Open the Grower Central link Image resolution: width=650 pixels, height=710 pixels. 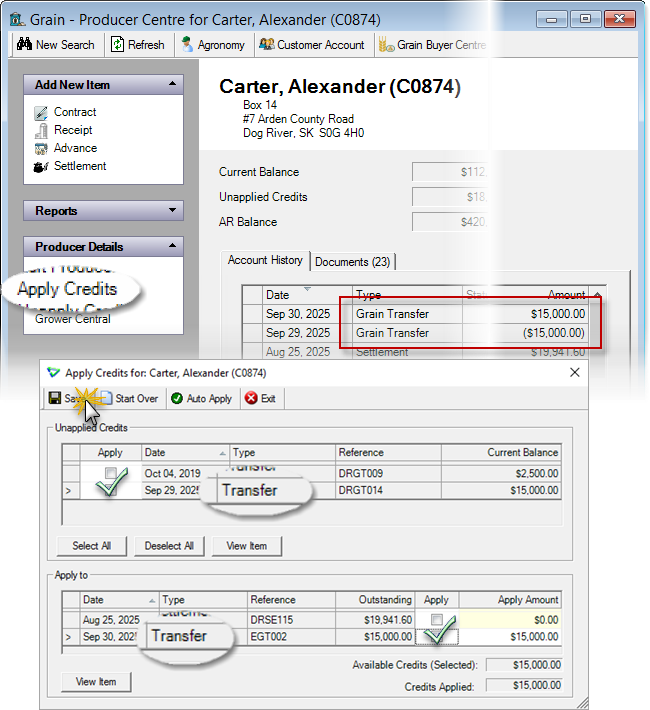coord(72,319)
